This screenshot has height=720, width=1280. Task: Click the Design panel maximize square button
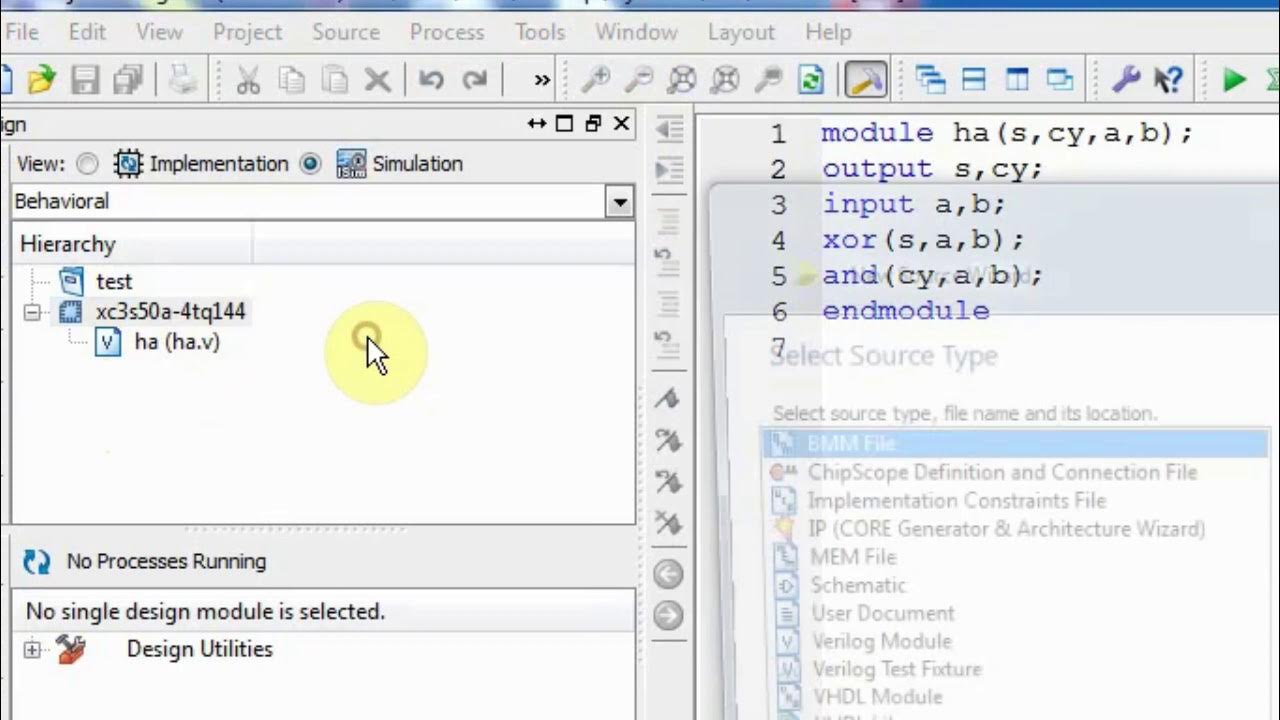point(564,124)
